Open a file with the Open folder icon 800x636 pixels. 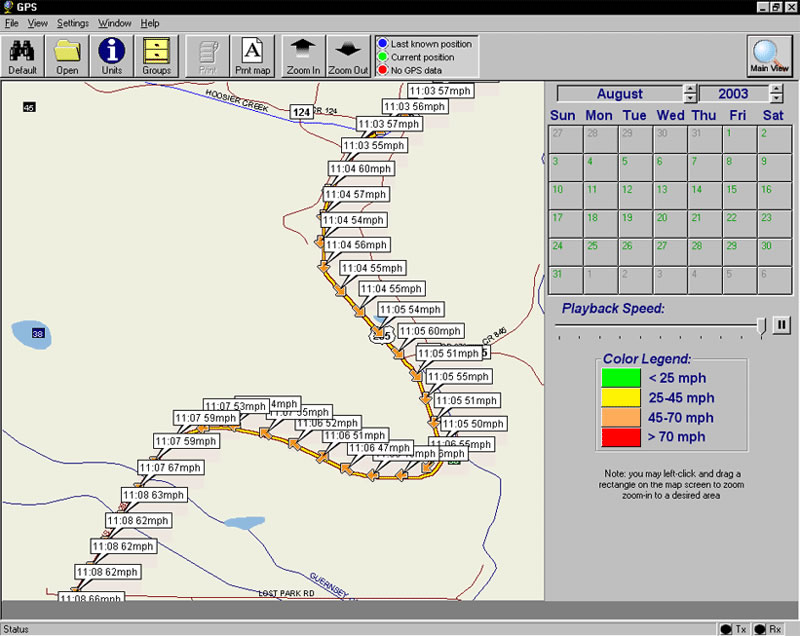[x=67, y=56]
